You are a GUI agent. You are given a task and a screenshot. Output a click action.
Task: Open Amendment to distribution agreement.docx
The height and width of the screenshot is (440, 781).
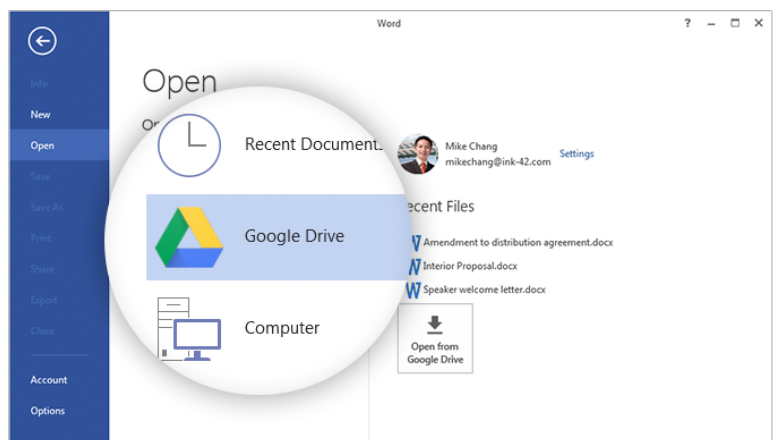(x=518, y=243)
